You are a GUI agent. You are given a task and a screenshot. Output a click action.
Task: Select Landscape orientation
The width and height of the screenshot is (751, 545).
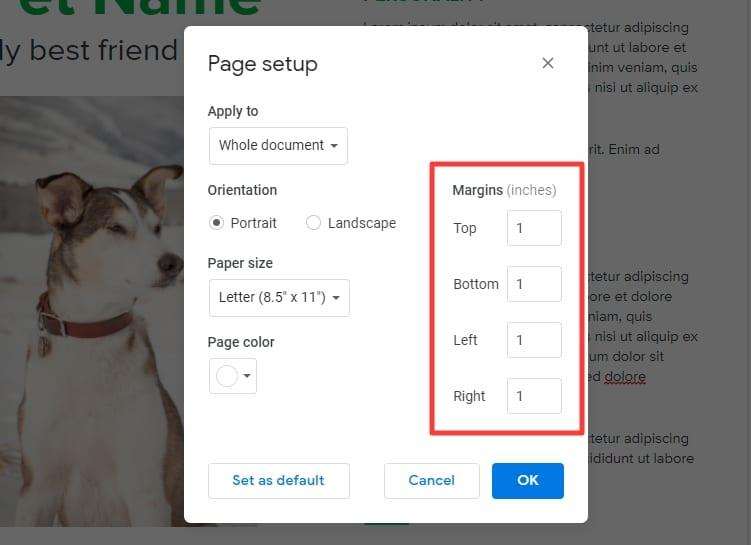coord(313,223)
